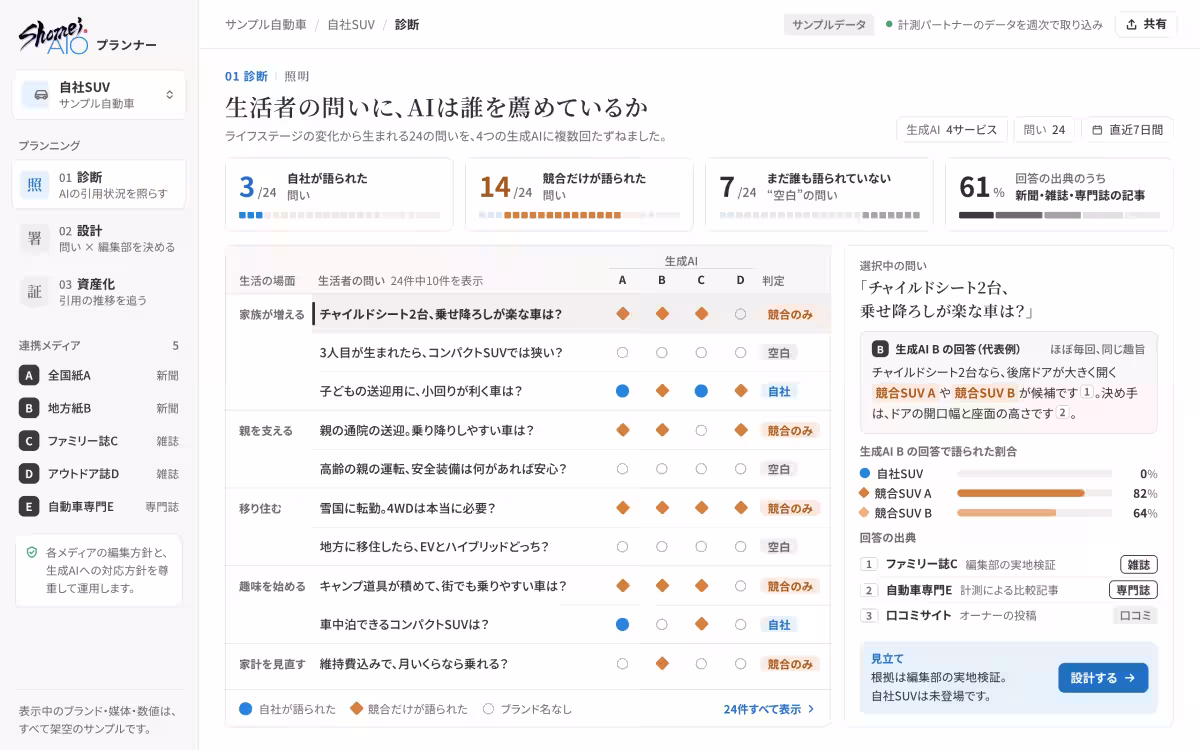Click the AI D empty circle in チャイルドシート row

coord(740,314)
